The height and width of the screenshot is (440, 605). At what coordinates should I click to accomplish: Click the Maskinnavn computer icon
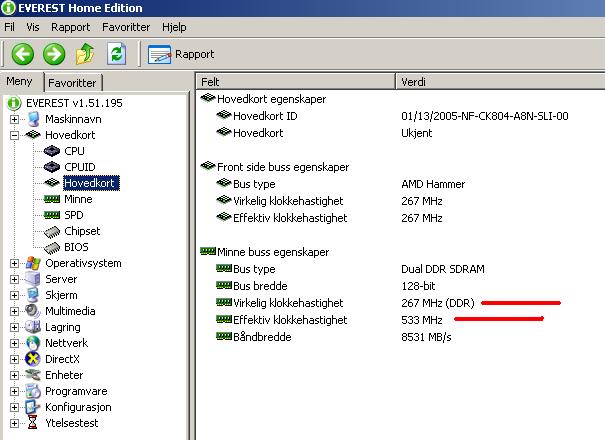pos(34,119)
